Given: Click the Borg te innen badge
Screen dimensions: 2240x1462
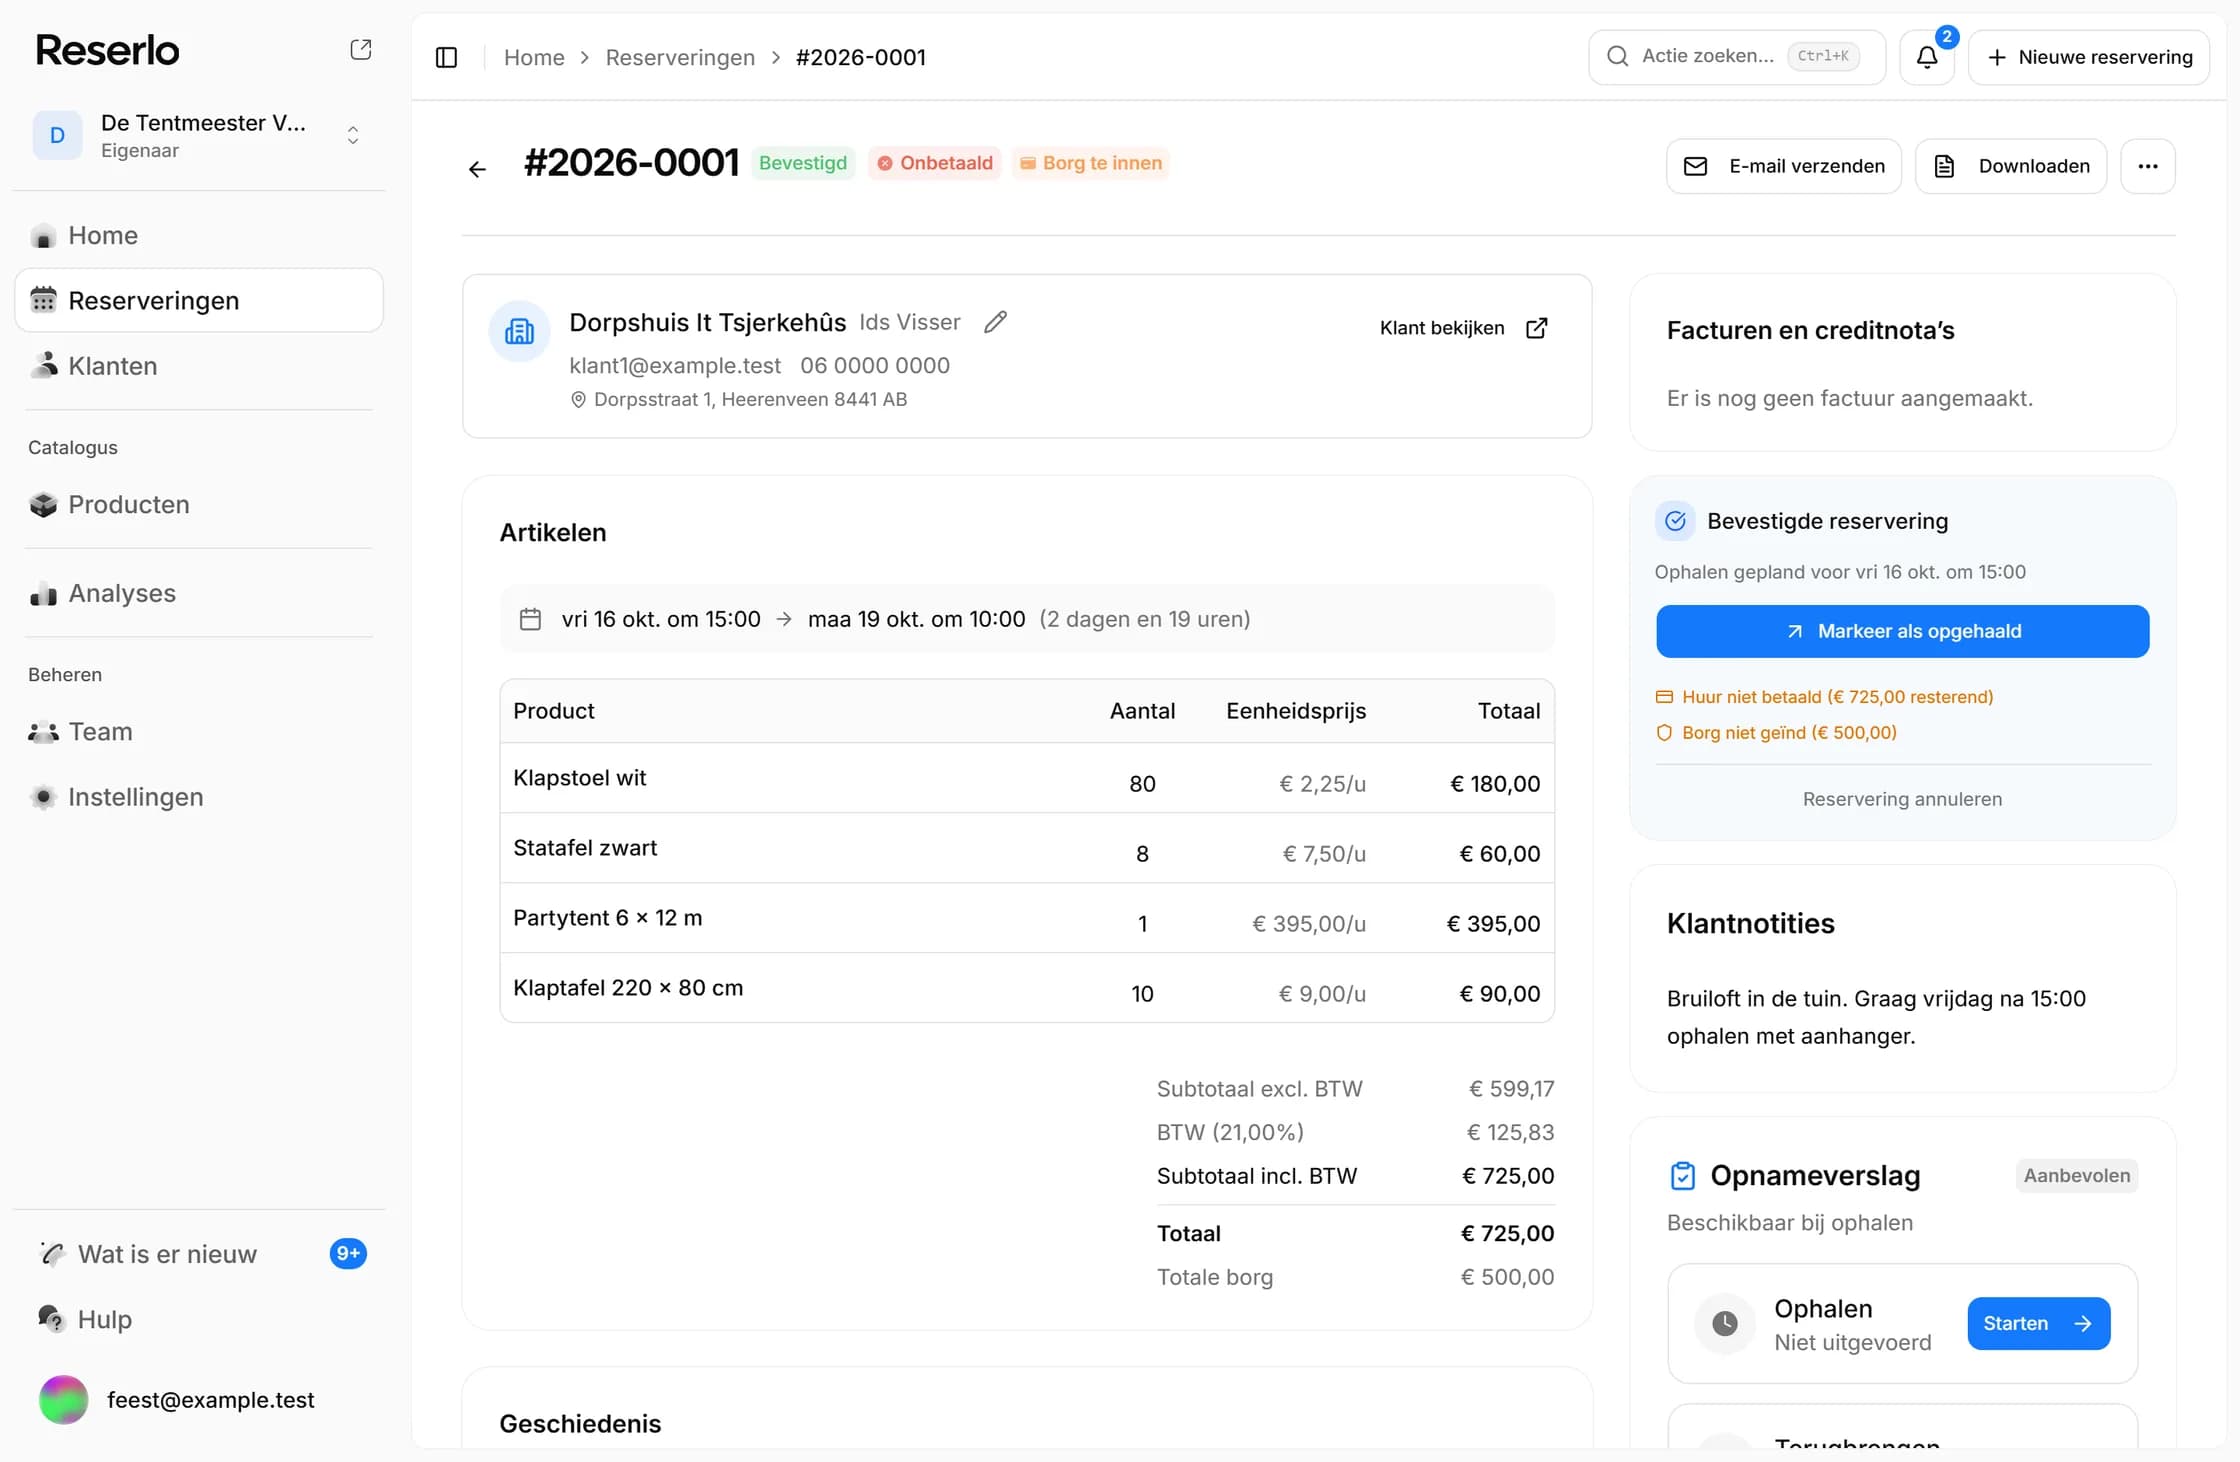Looking at the screenshot, I should 1090,163.
